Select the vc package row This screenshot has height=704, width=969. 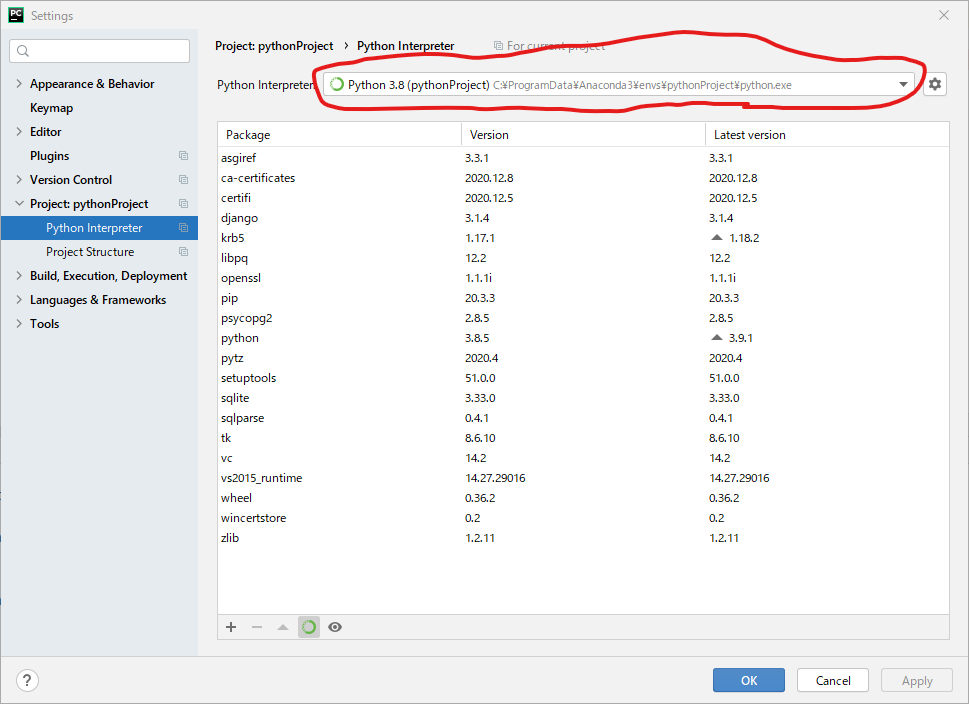pyautogui.click(x=583, y=457)
